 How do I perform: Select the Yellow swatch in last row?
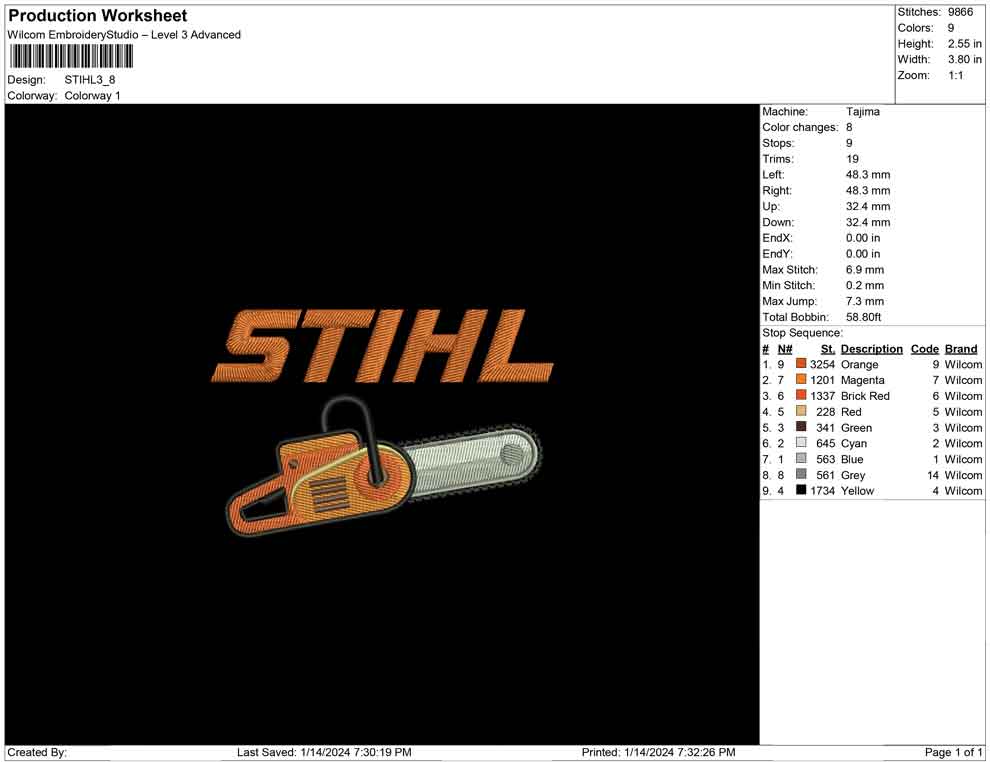(x=801, y=491)
